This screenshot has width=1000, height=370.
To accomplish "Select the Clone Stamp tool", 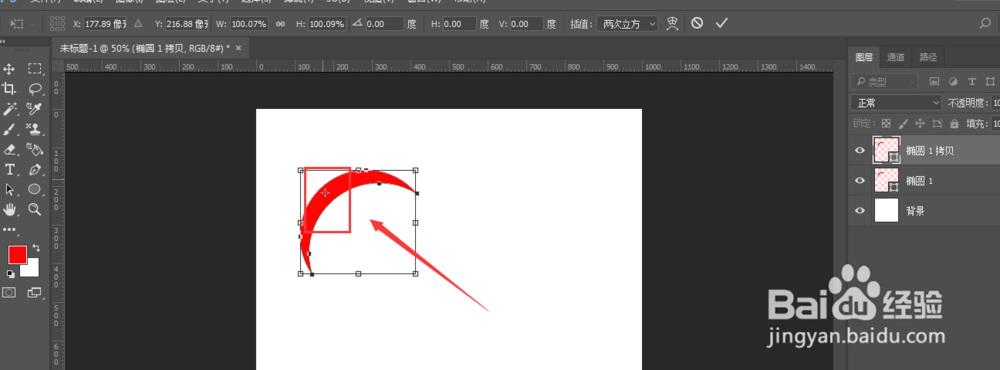I will coord(34,130).
